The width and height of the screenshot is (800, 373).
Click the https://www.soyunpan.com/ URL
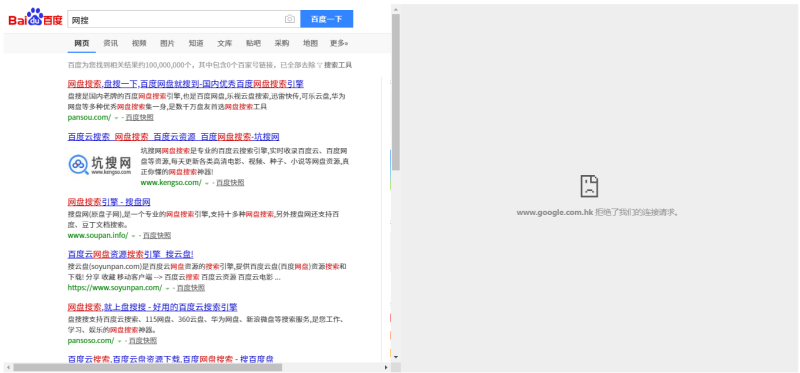point(115,288)
